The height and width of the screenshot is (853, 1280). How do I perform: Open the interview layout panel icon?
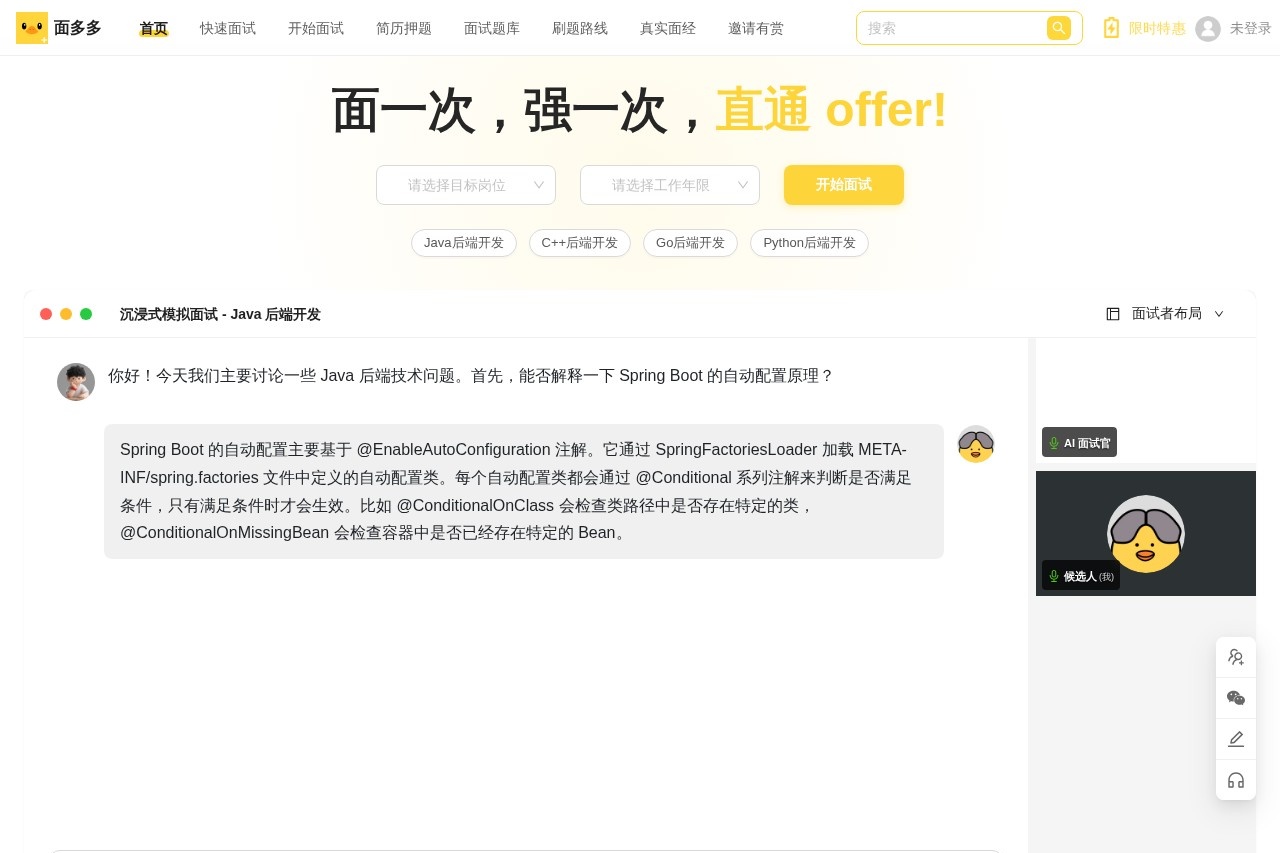point(1113,313)
